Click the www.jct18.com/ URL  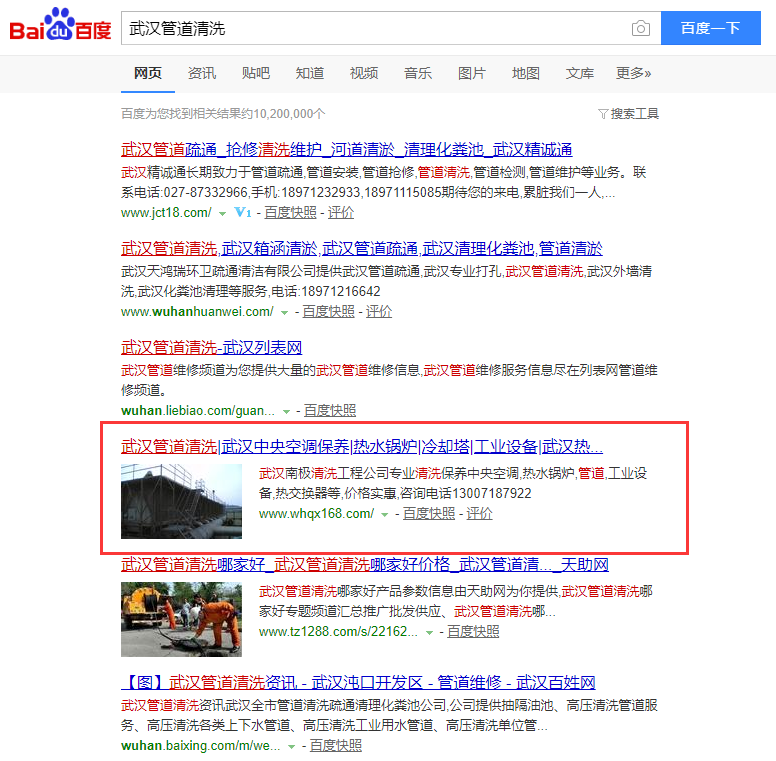coord(166,213)
